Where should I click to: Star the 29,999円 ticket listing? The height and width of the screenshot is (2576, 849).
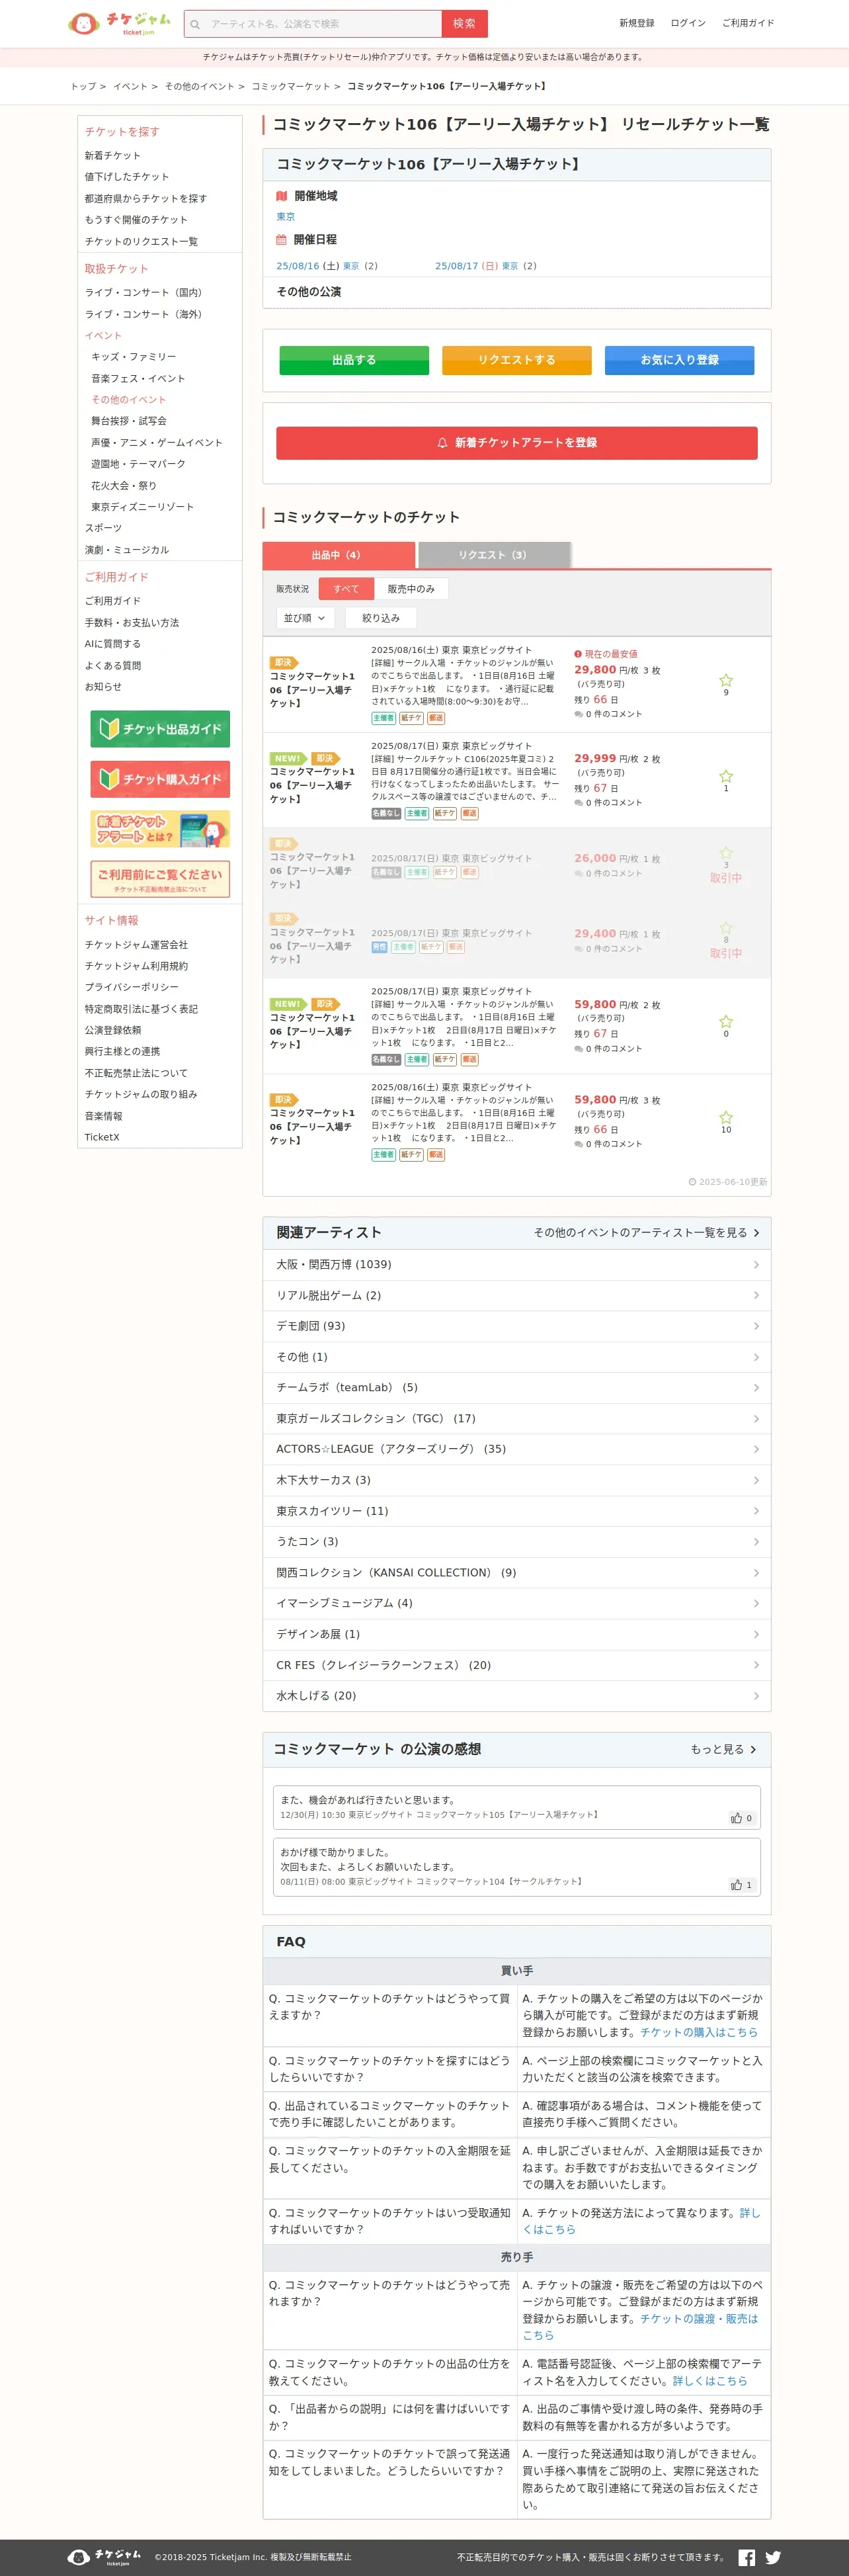(x=726, y=776)
